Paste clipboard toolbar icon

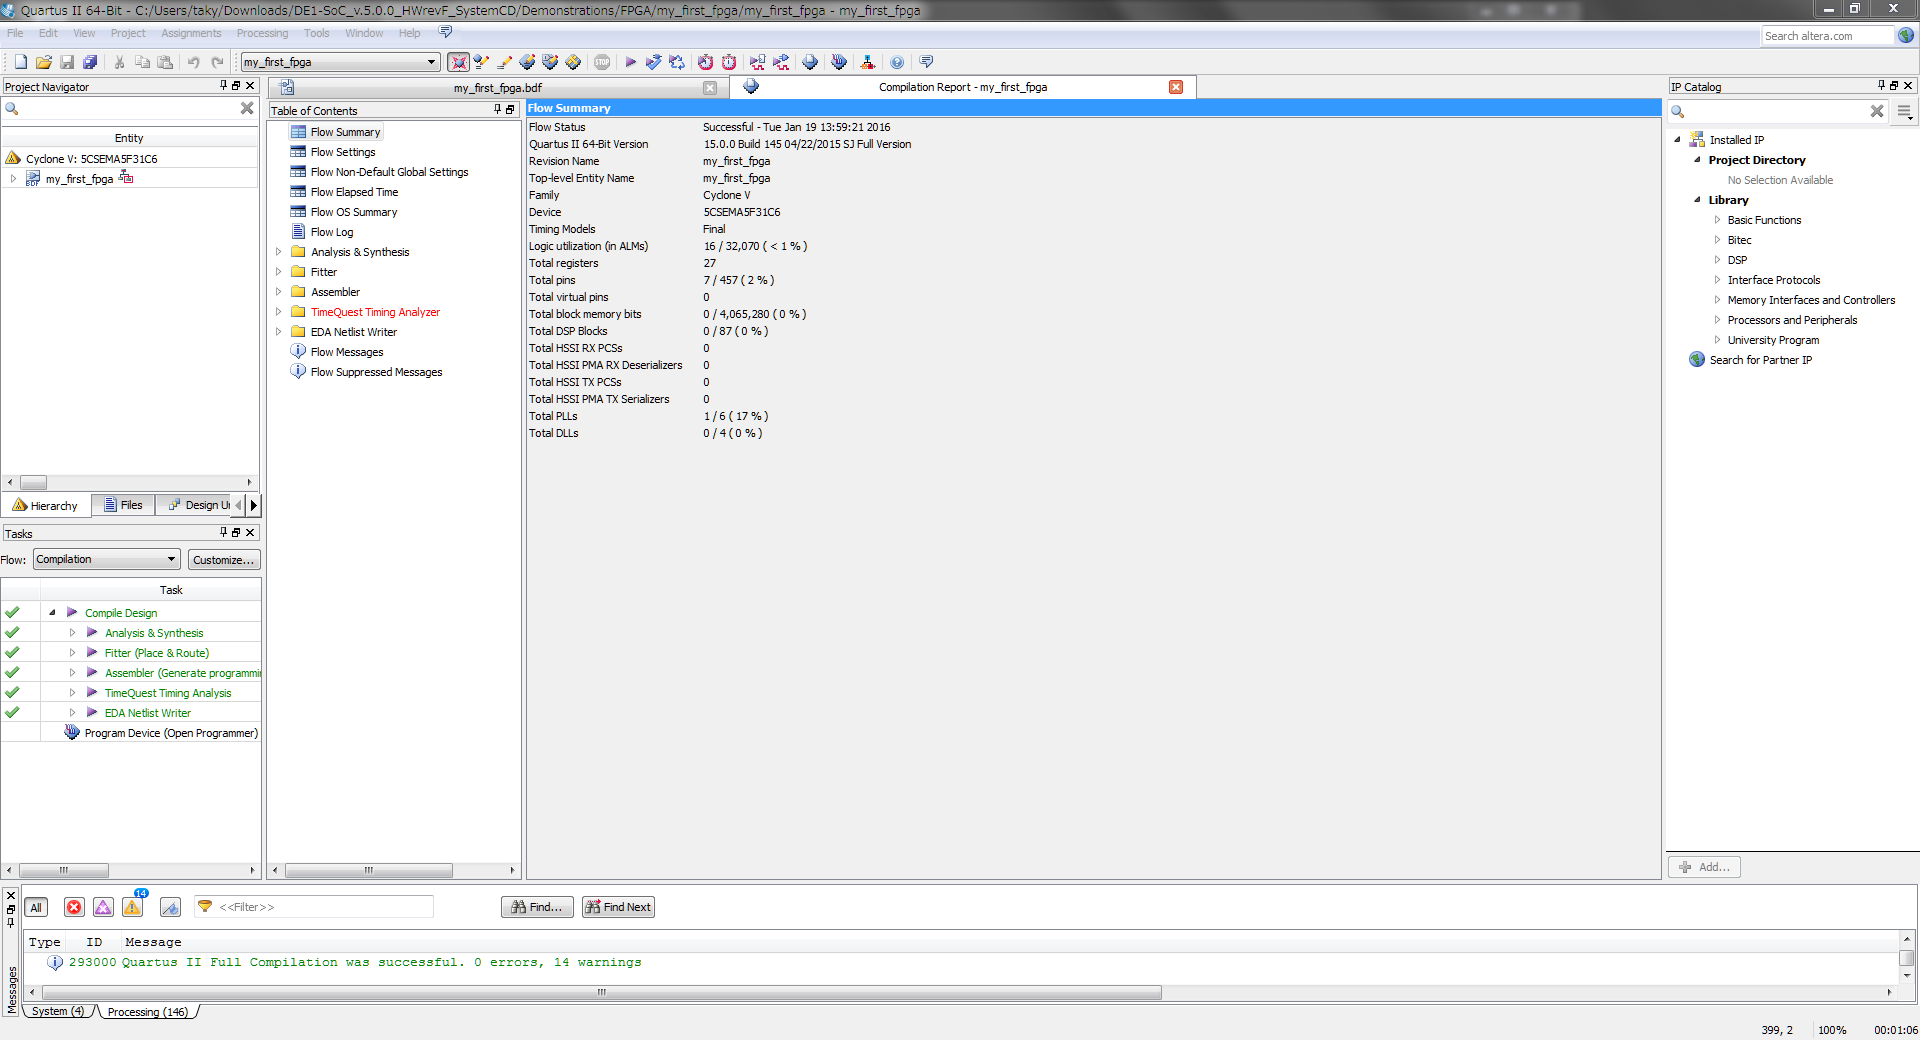click(x=166, y=62)
